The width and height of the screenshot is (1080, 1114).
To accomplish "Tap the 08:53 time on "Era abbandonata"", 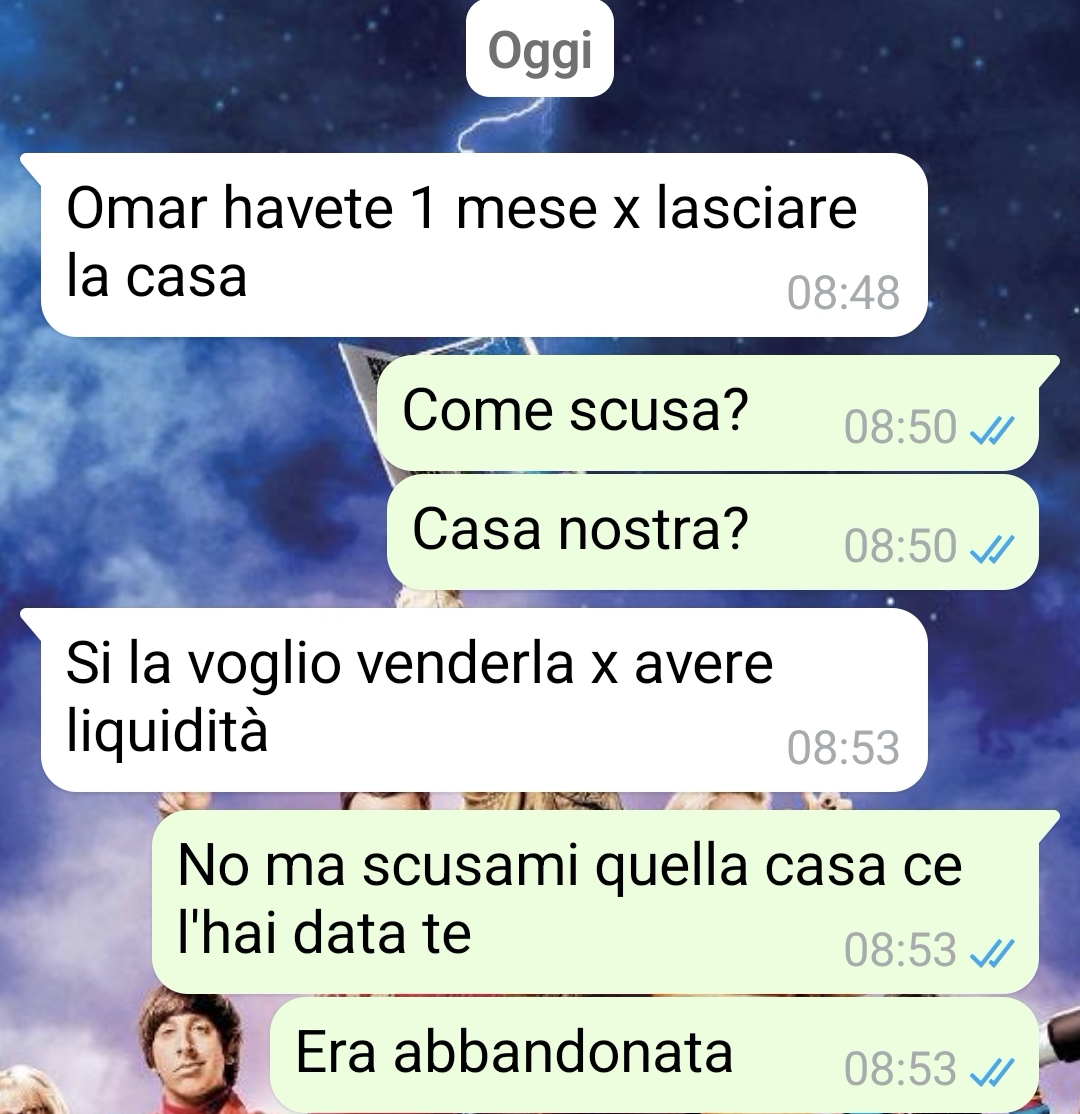I will tap(900, 1069).
